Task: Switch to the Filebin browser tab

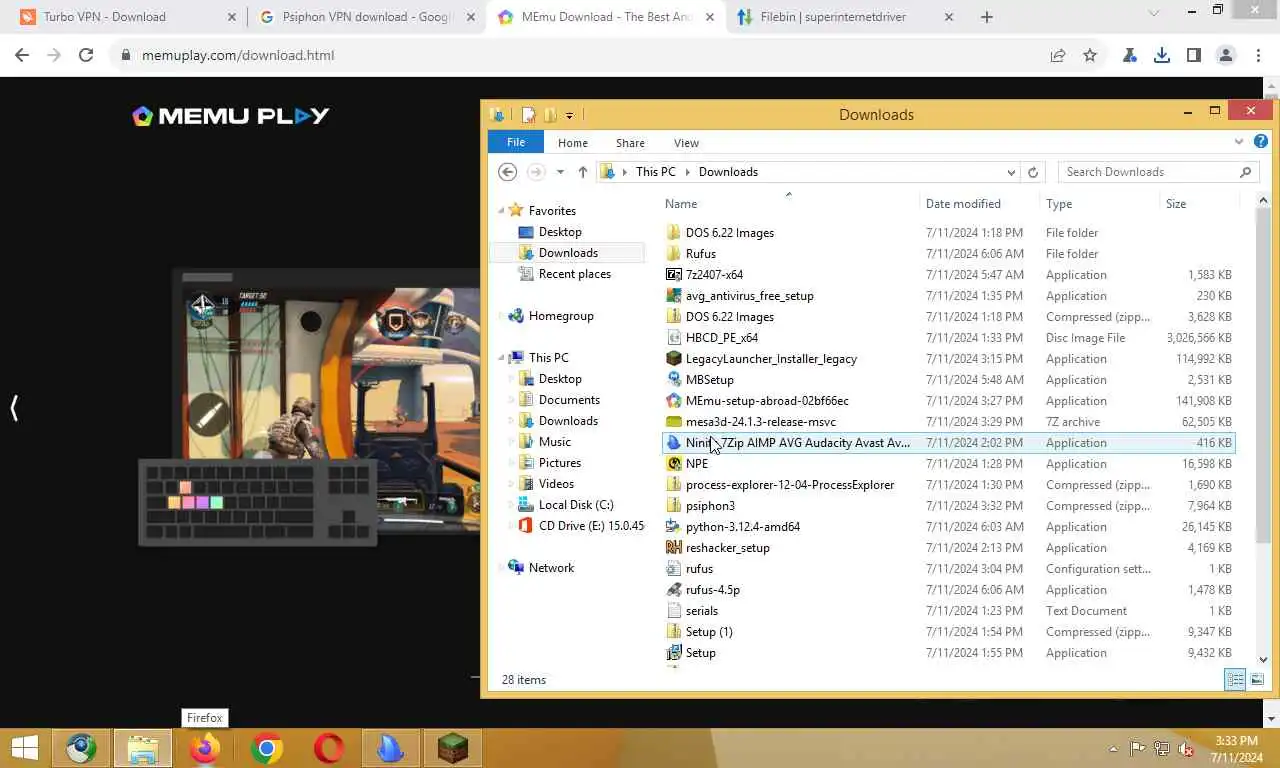Action: [844, 17]
